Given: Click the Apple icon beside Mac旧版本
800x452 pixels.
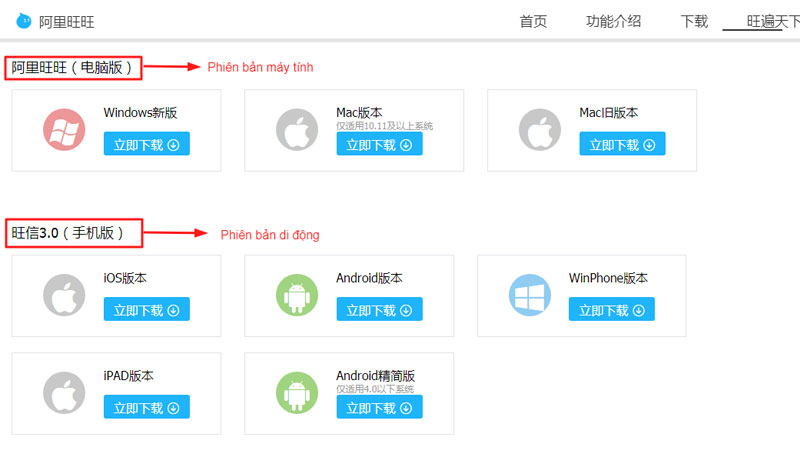Looking at the screenshot, I should (x=540, y=130).
